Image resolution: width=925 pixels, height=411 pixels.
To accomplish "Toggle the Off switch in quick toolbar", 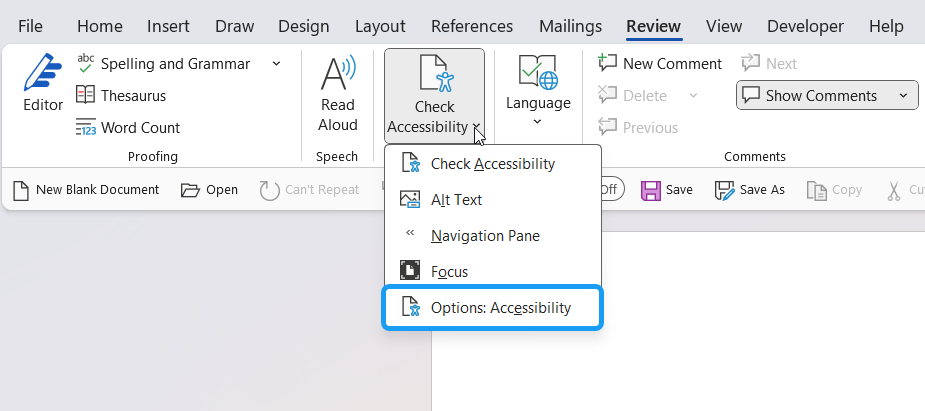I will click(610, 190).
